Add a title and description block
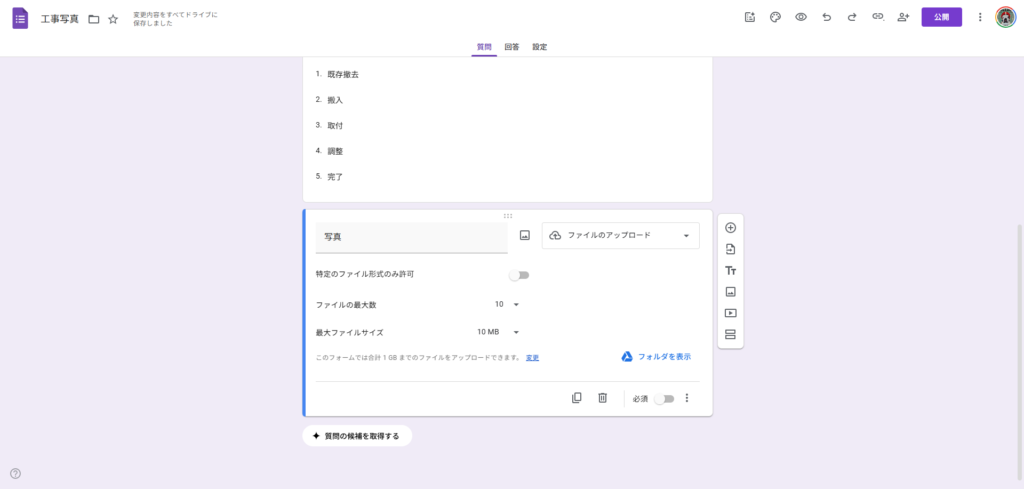 (730, 271)
